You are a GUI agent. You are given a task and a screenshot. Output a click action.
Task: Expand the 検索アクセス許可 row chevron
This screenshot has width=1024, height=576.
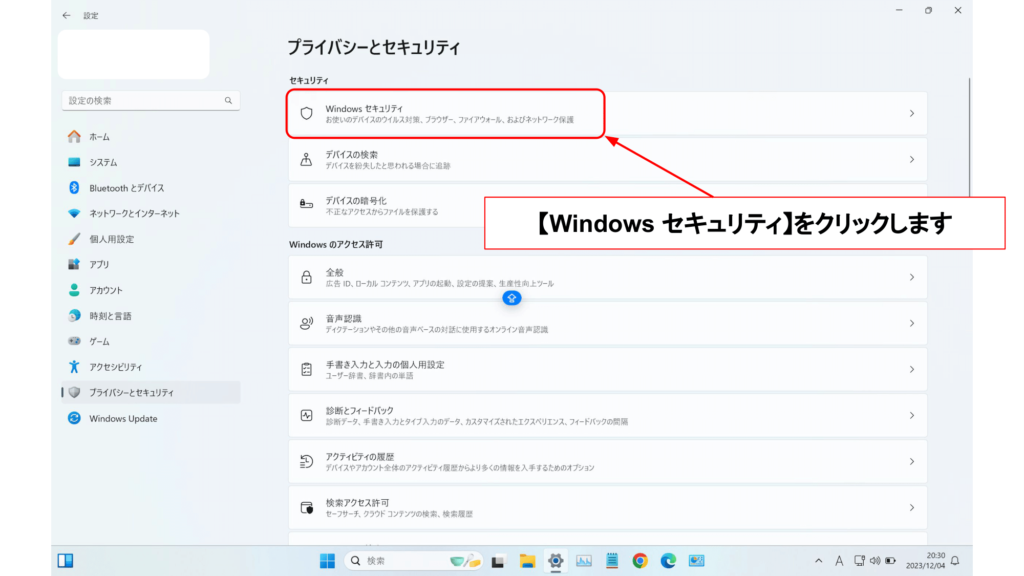coord(911,508)
